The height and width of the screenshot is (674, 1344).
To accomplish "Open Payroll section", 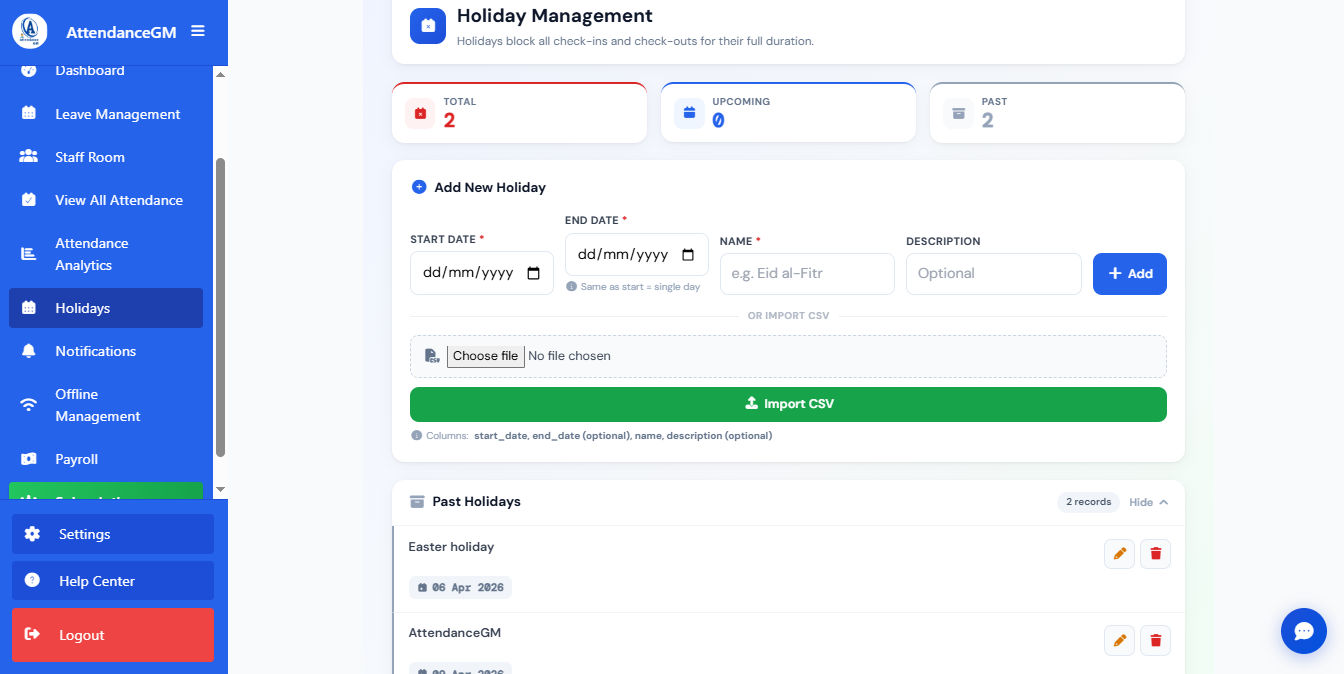I will (105, 459).
